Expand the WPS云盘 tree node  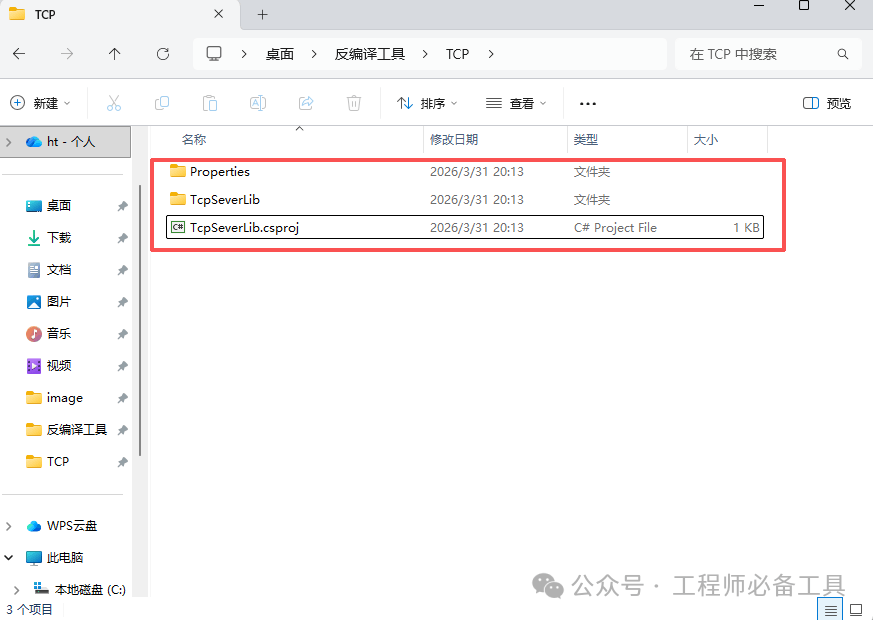(x=10, y=526)
